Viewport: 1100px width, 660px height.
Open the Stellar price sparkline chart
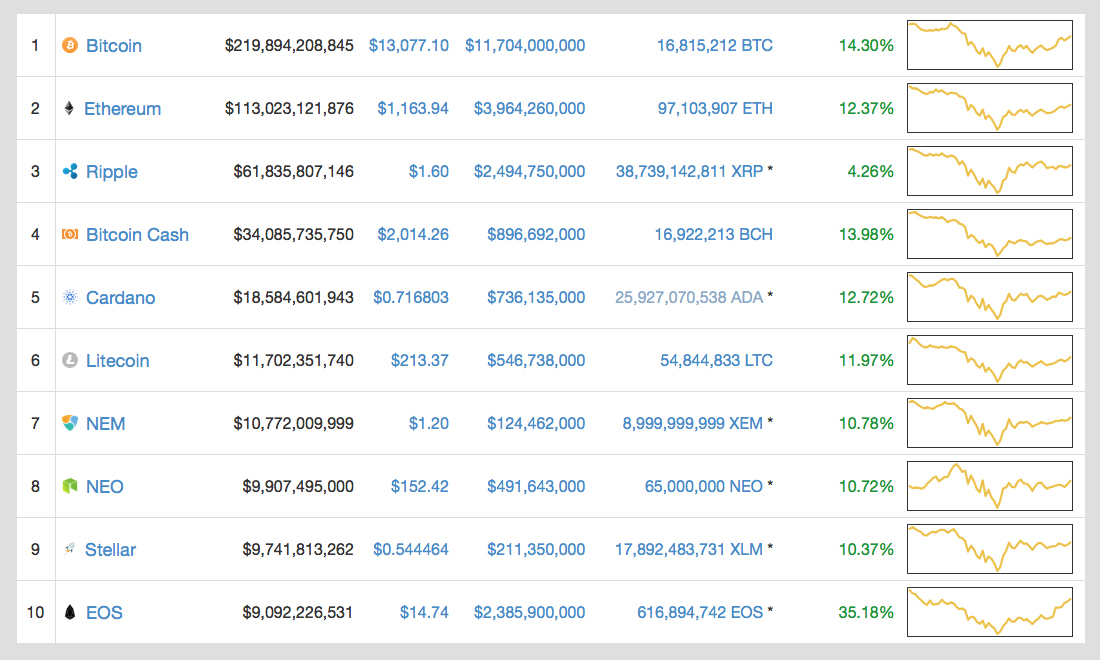click(x=990, y=549)
